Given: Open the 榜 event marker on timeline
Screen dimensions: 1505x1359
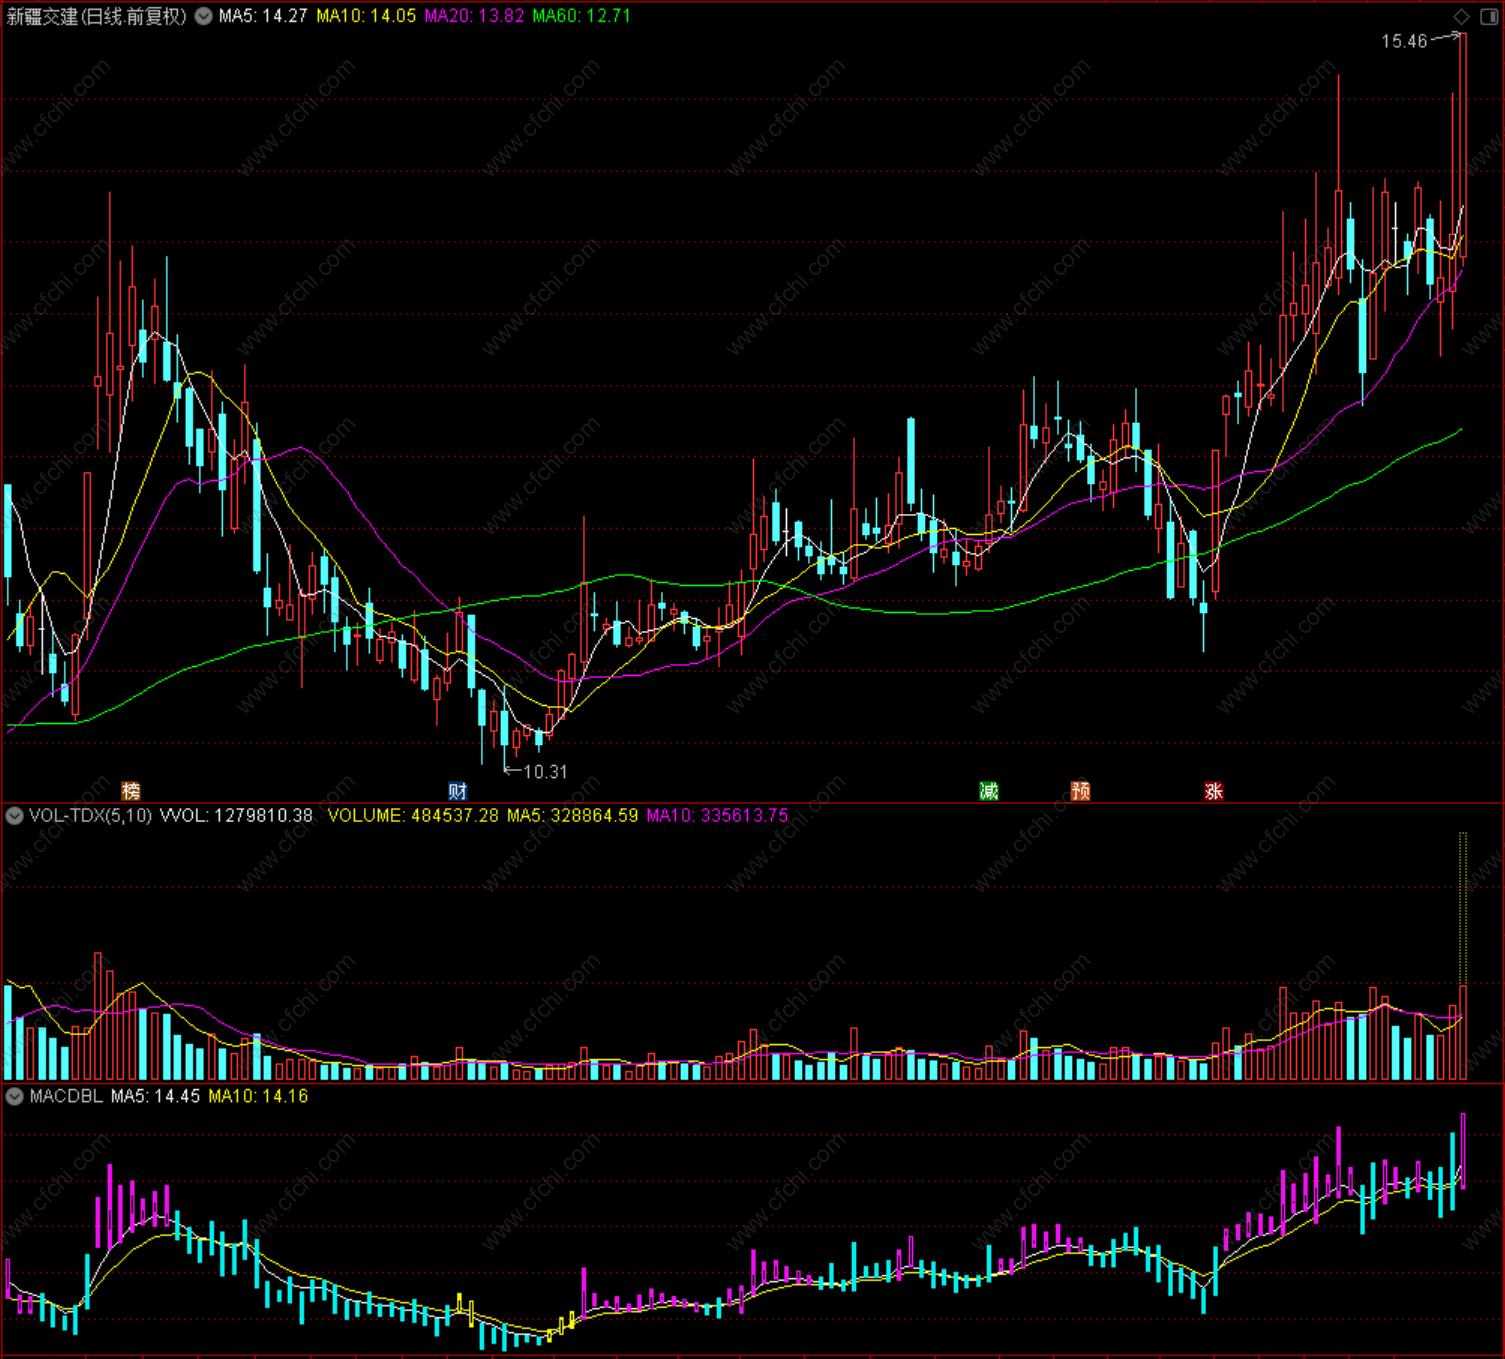Looking at the screenshot, I should coord(131,791).
